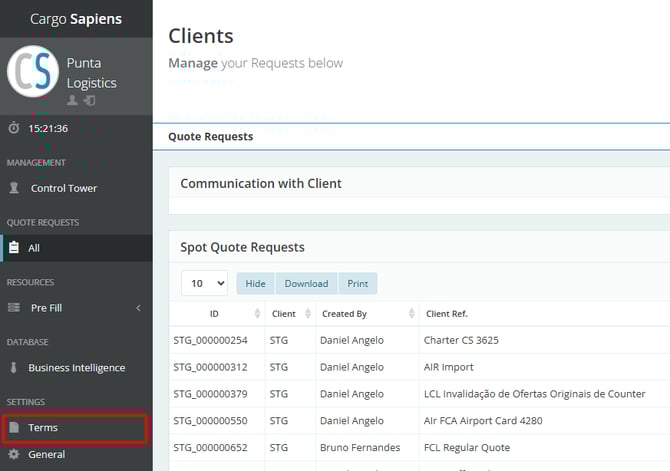
Task: Click the Quote Requests tab header
Action: click(211, 137)
